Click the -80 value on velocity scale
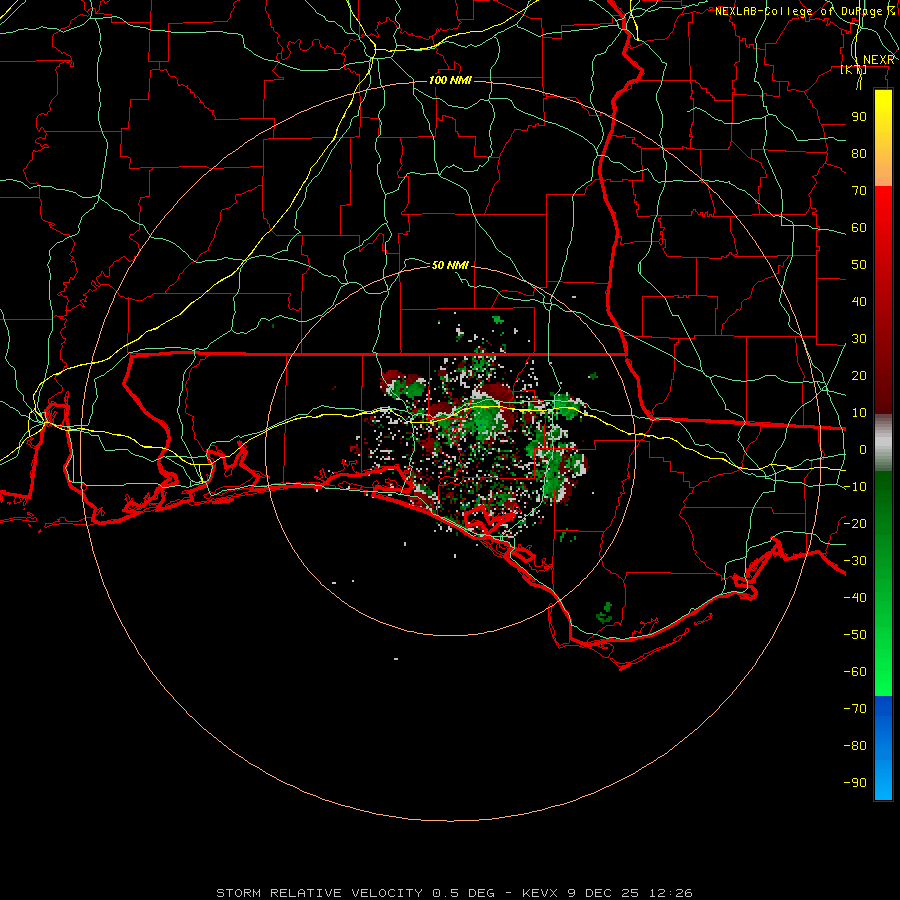900x900 pixels. coord(855,746)
